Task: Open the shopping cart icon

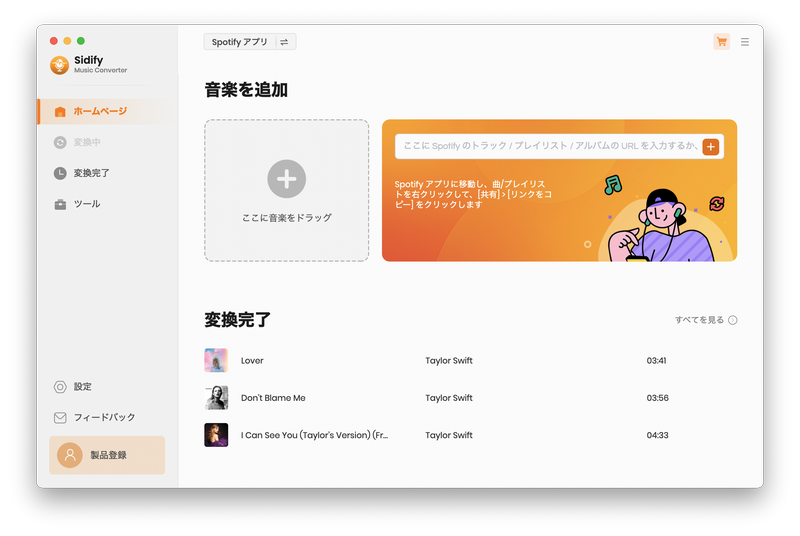Action: coord(721,42)
